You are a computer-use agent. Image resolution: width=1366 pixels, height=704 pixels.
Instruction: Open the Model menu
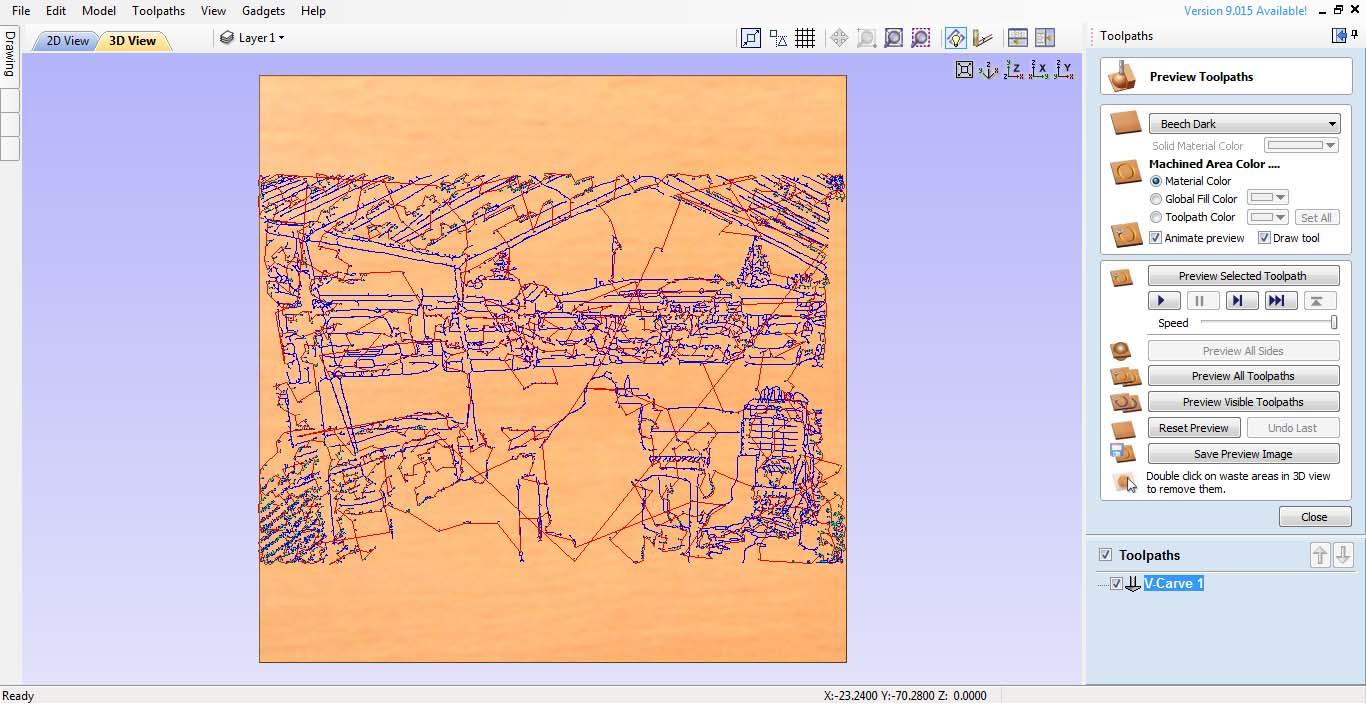click(x=99, y=11)
